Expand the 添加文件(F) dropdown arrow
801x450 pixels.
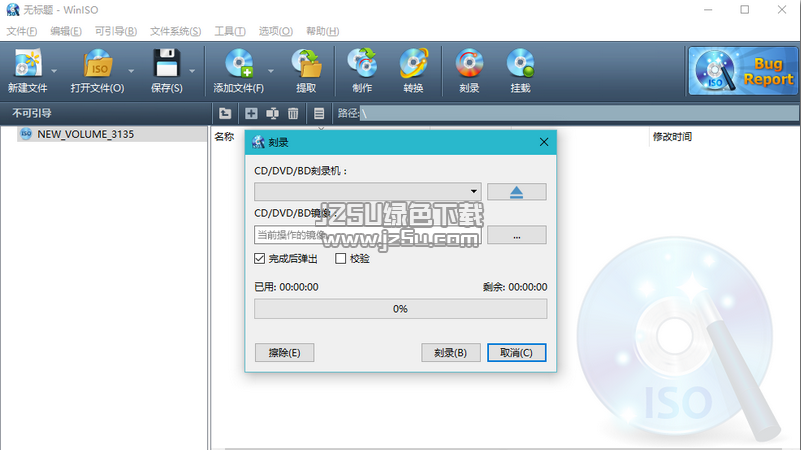[271, 71]
